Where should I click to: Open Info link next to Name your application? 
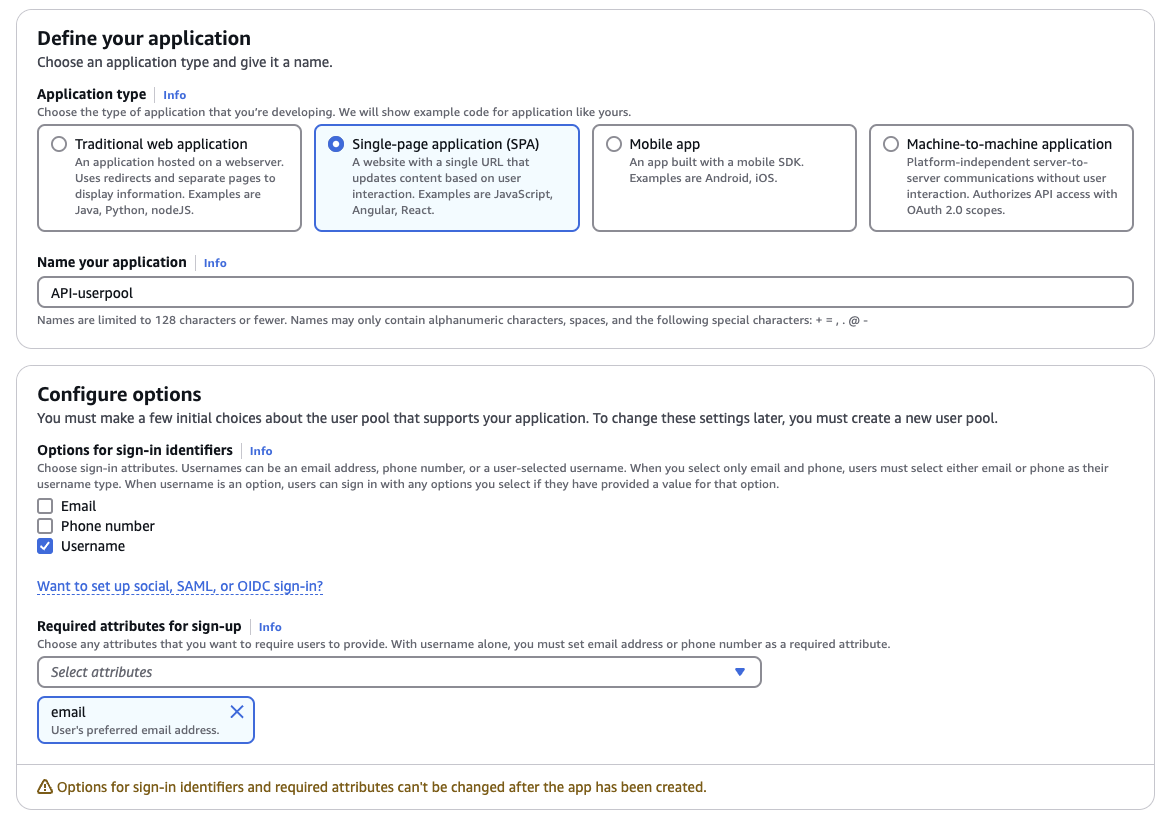215,263
